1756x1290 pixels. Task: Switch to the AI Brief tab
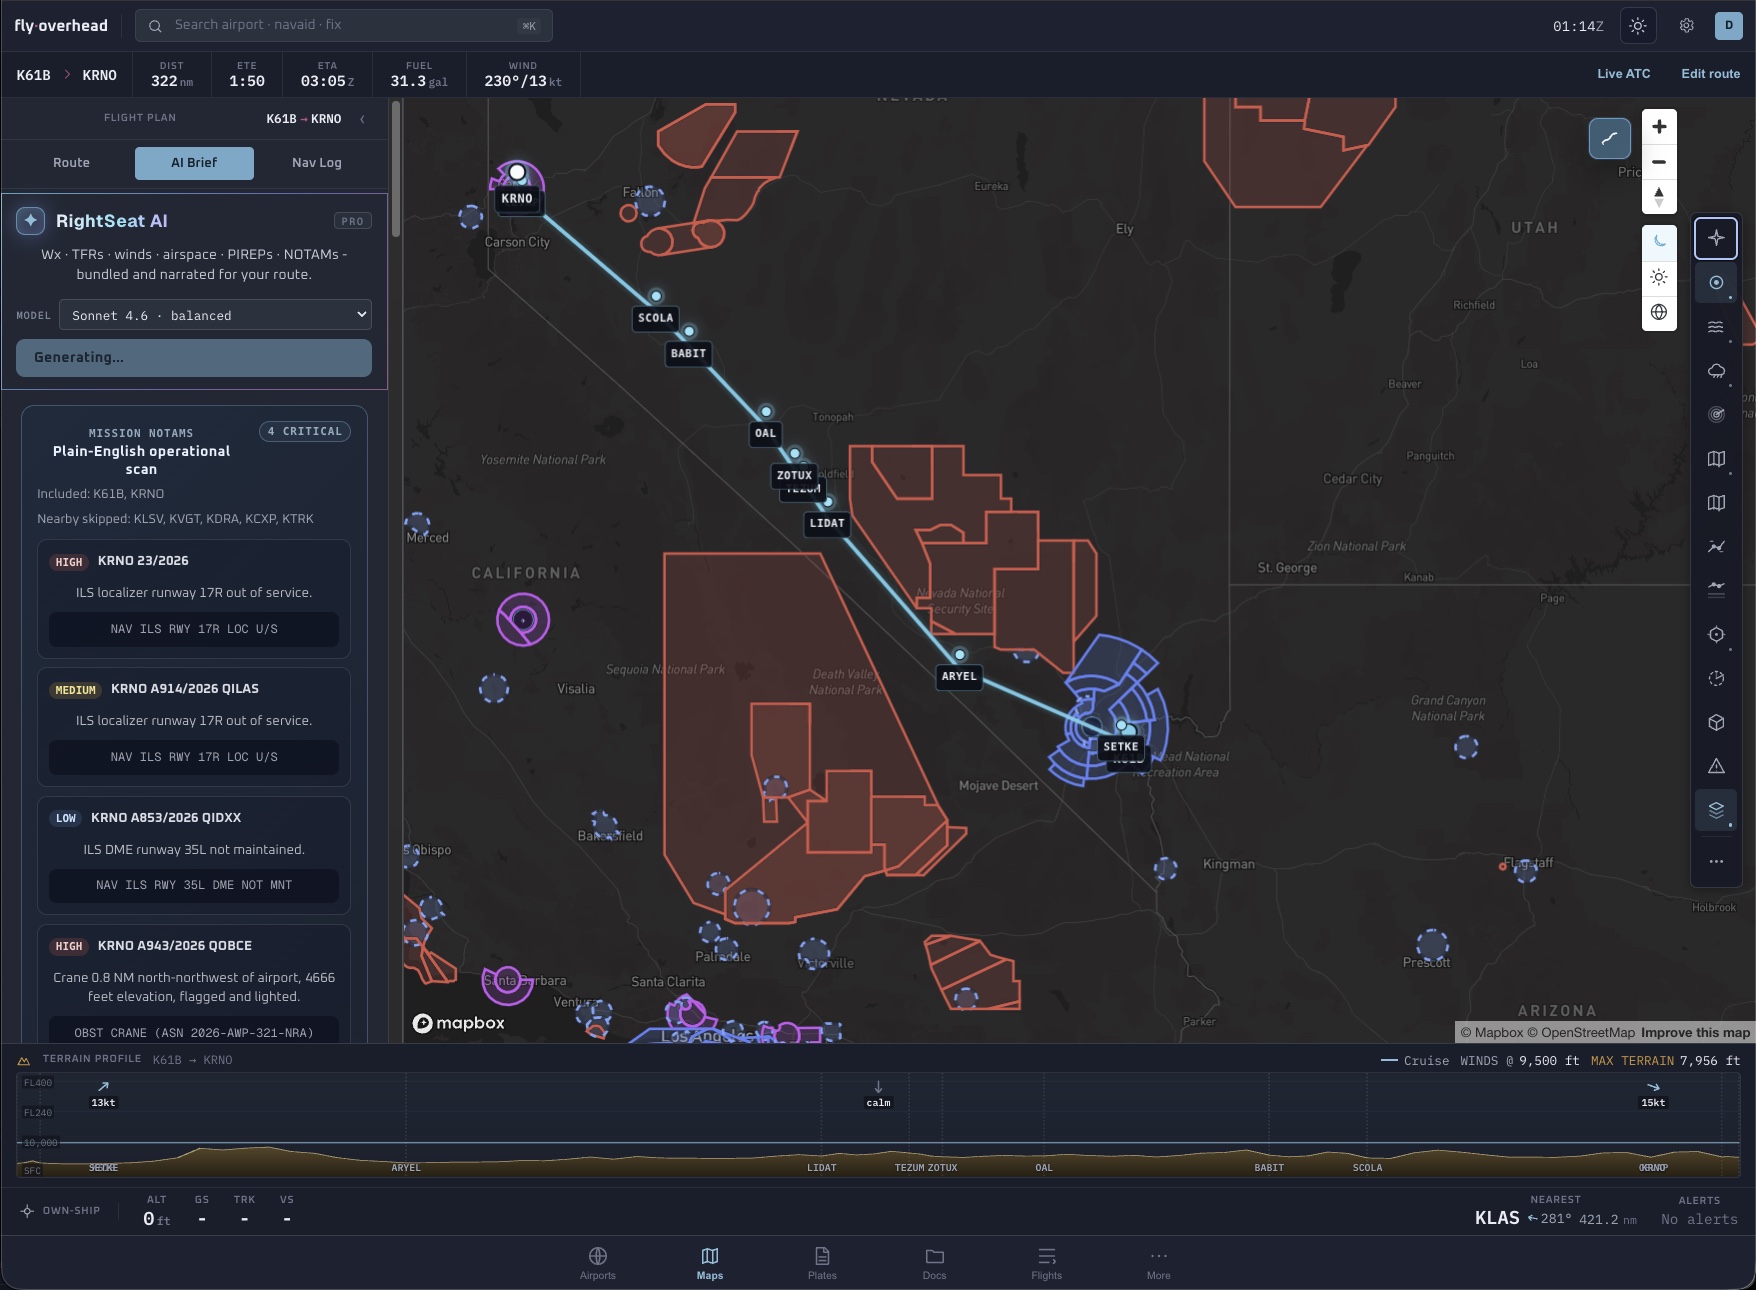[194, 163]
